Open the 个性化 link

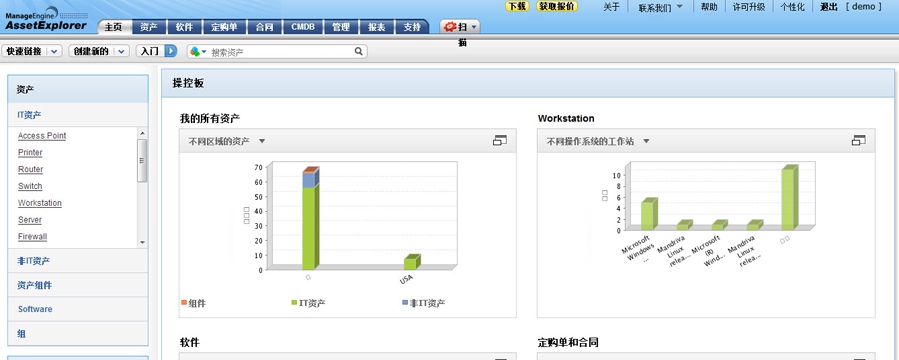tap(792, 7)
